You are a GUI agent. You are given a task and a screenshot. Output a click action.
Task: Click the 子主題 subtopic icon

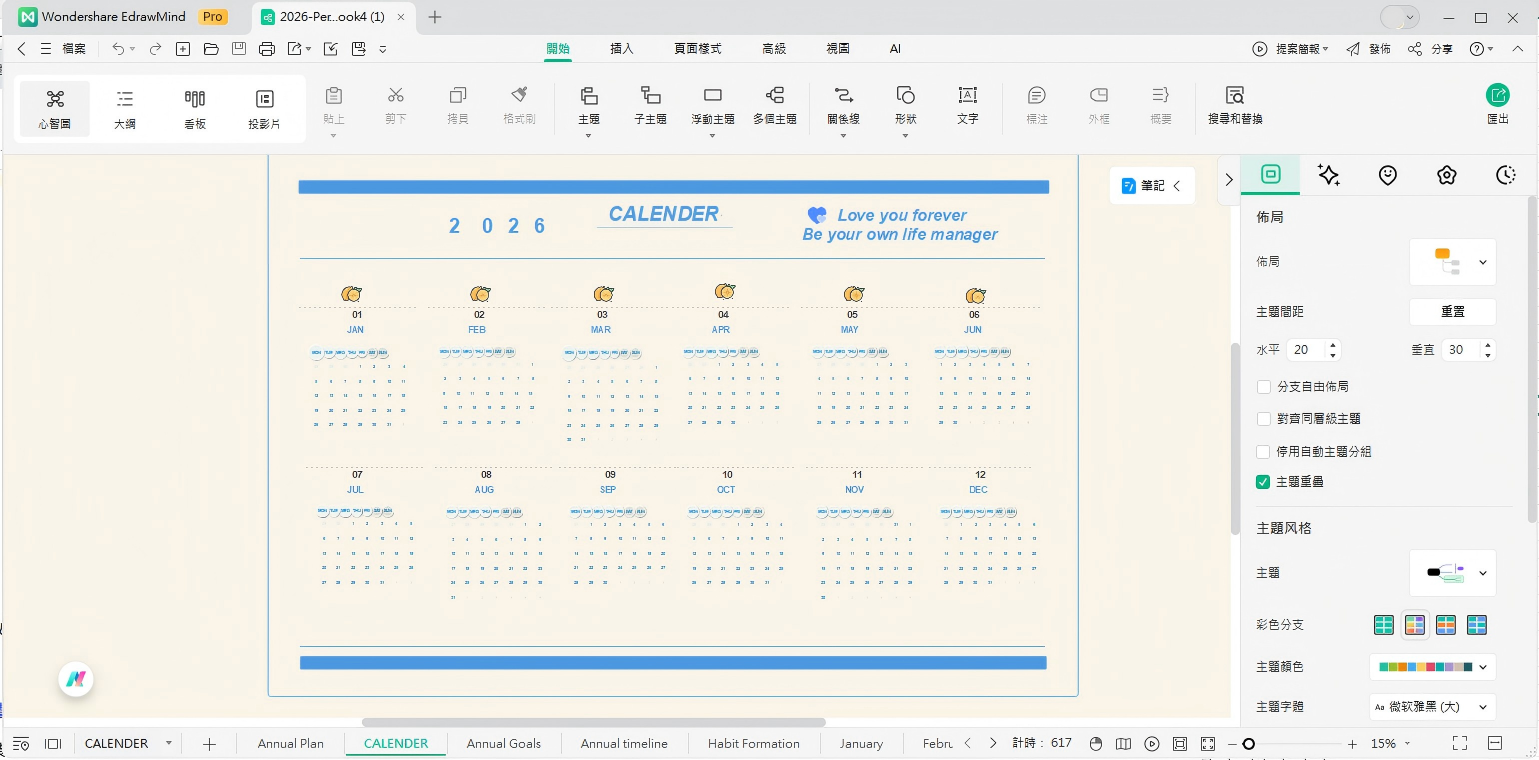[650, 96]
